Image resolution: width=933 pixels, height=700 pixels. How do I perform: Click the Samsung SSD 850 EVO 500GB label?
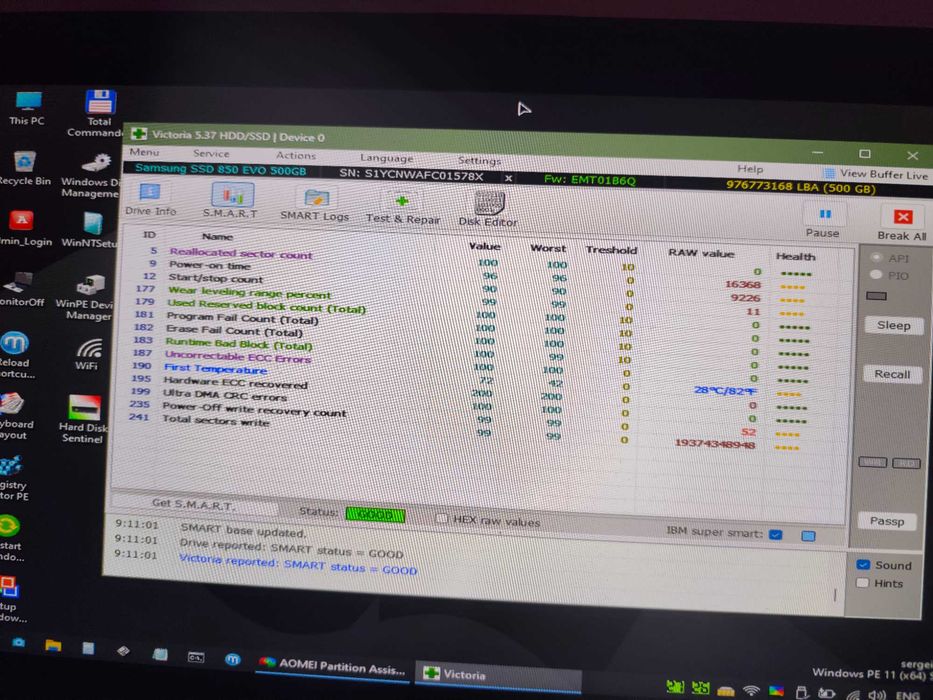(221, 170)
